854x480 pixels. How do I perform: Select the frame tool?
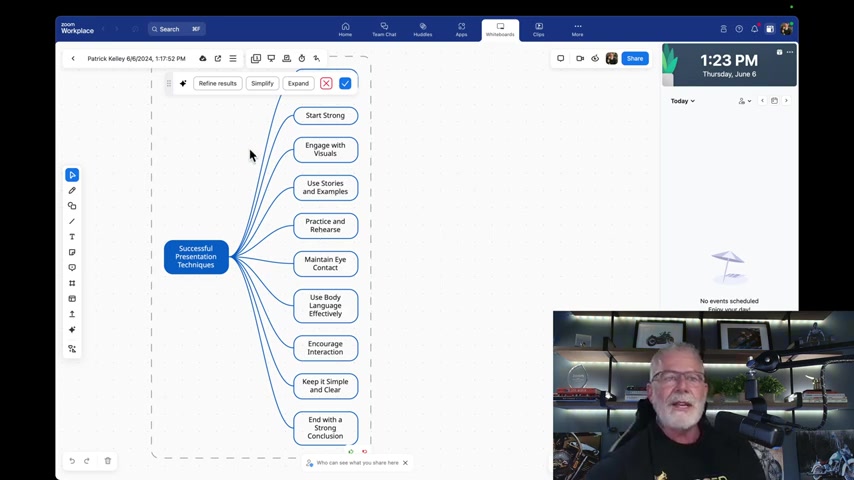[72, 283]
